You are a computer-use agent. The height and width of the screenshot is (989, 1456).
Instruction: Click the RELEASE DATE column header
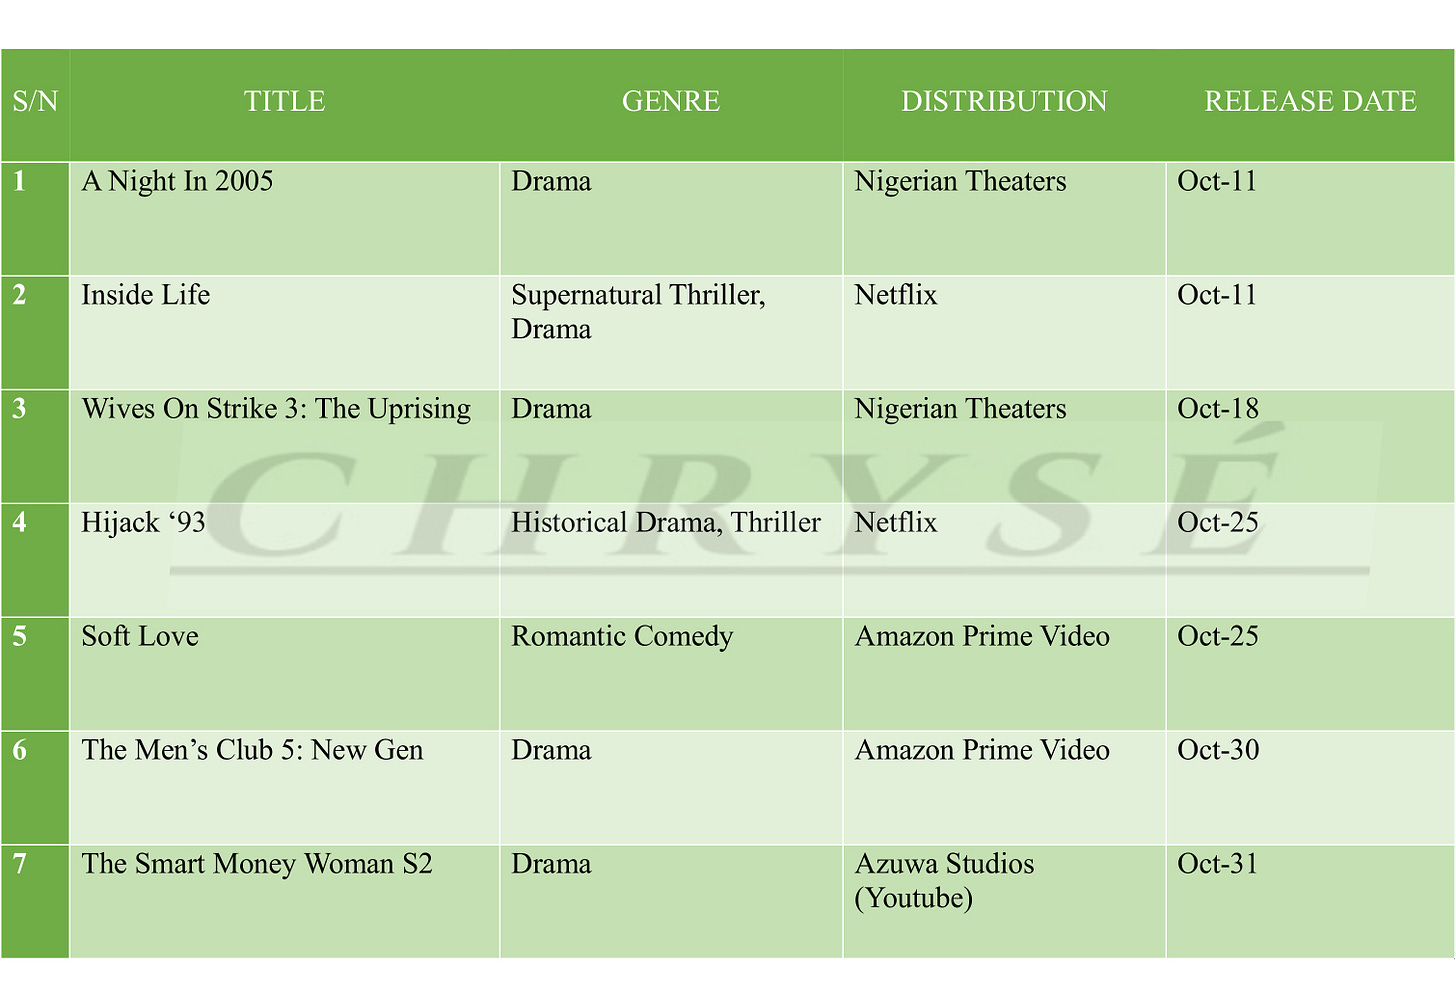coord(1310,101)
